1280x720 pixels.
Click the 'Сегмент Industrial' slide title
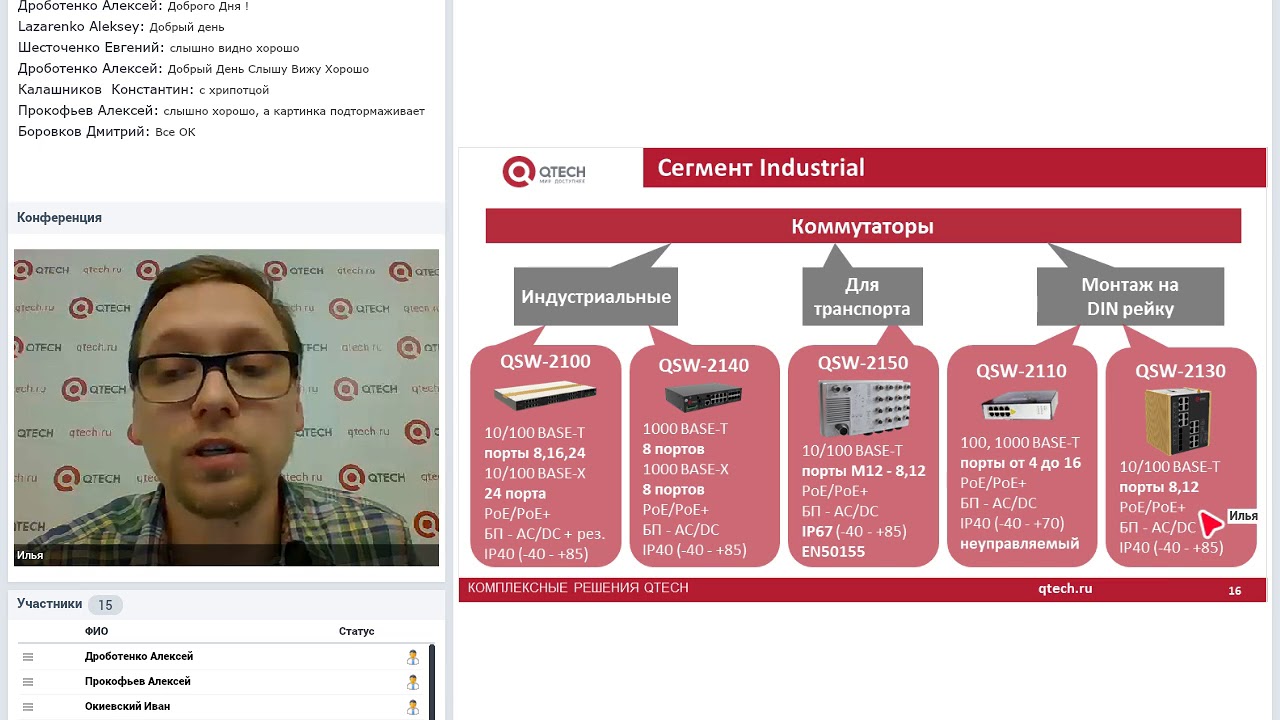click(761, 168)
